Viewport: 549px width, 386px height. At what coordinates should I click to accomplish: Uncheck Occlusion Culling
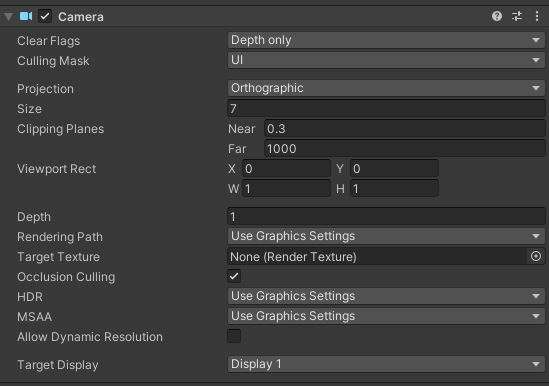pos(234,276)
